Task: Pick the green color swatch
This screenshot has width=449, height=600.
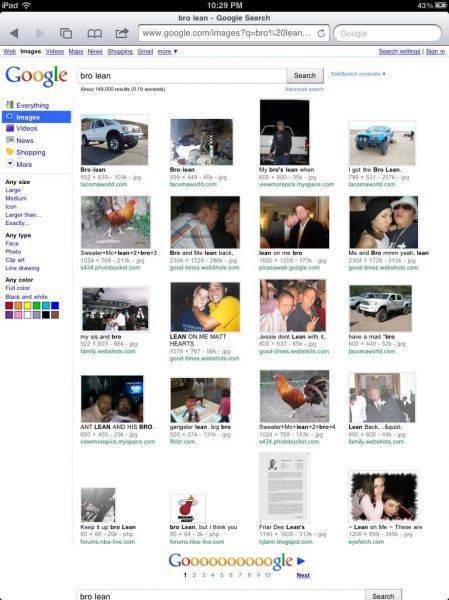Action: point(37,306)
